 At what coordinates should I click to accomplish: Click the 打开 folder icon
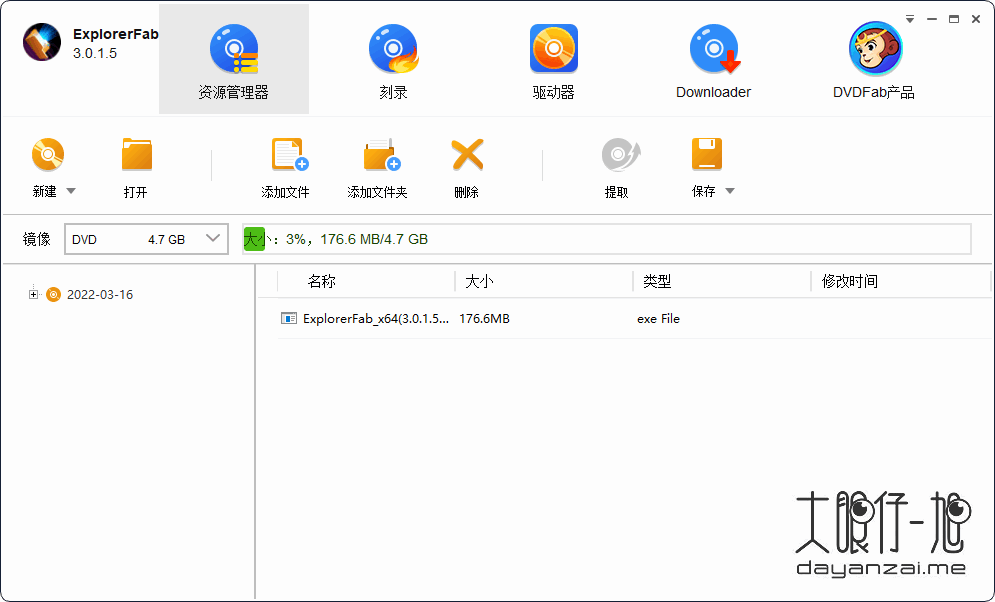136,154
